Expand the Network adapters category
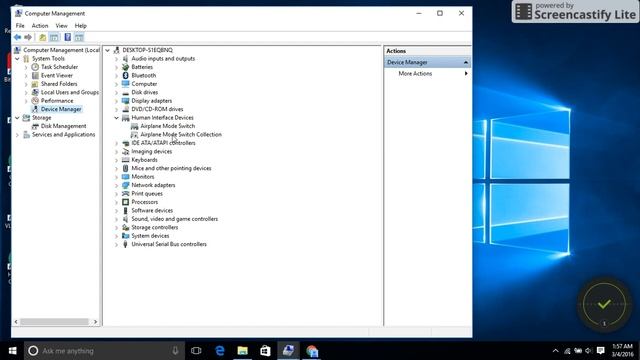 (x=116, y=185)
